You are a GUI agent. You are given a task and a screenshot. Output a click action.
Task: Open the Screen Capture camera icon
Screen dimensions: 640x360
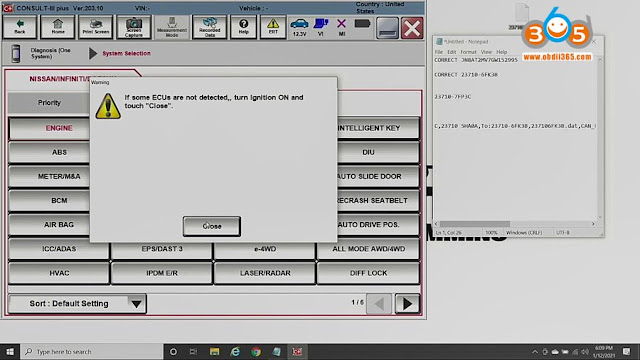coord(133,27)
